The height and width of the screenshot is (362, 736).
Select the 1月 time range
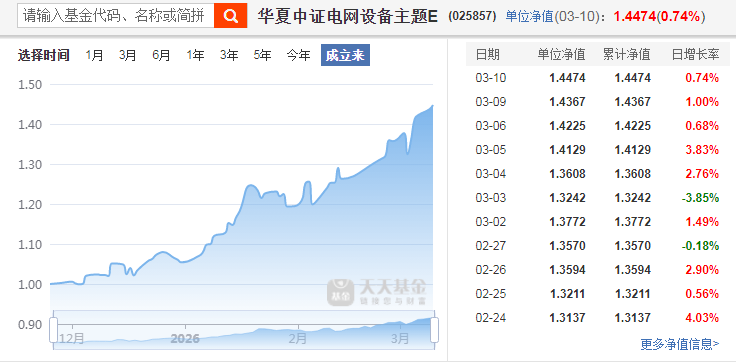pos(94,55)
